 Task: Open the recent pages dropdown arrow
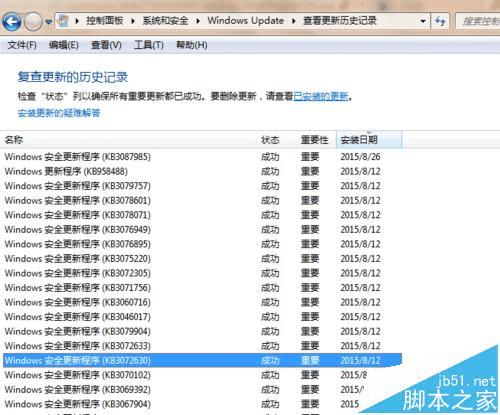pyautogui.click(x=49, y=22)
